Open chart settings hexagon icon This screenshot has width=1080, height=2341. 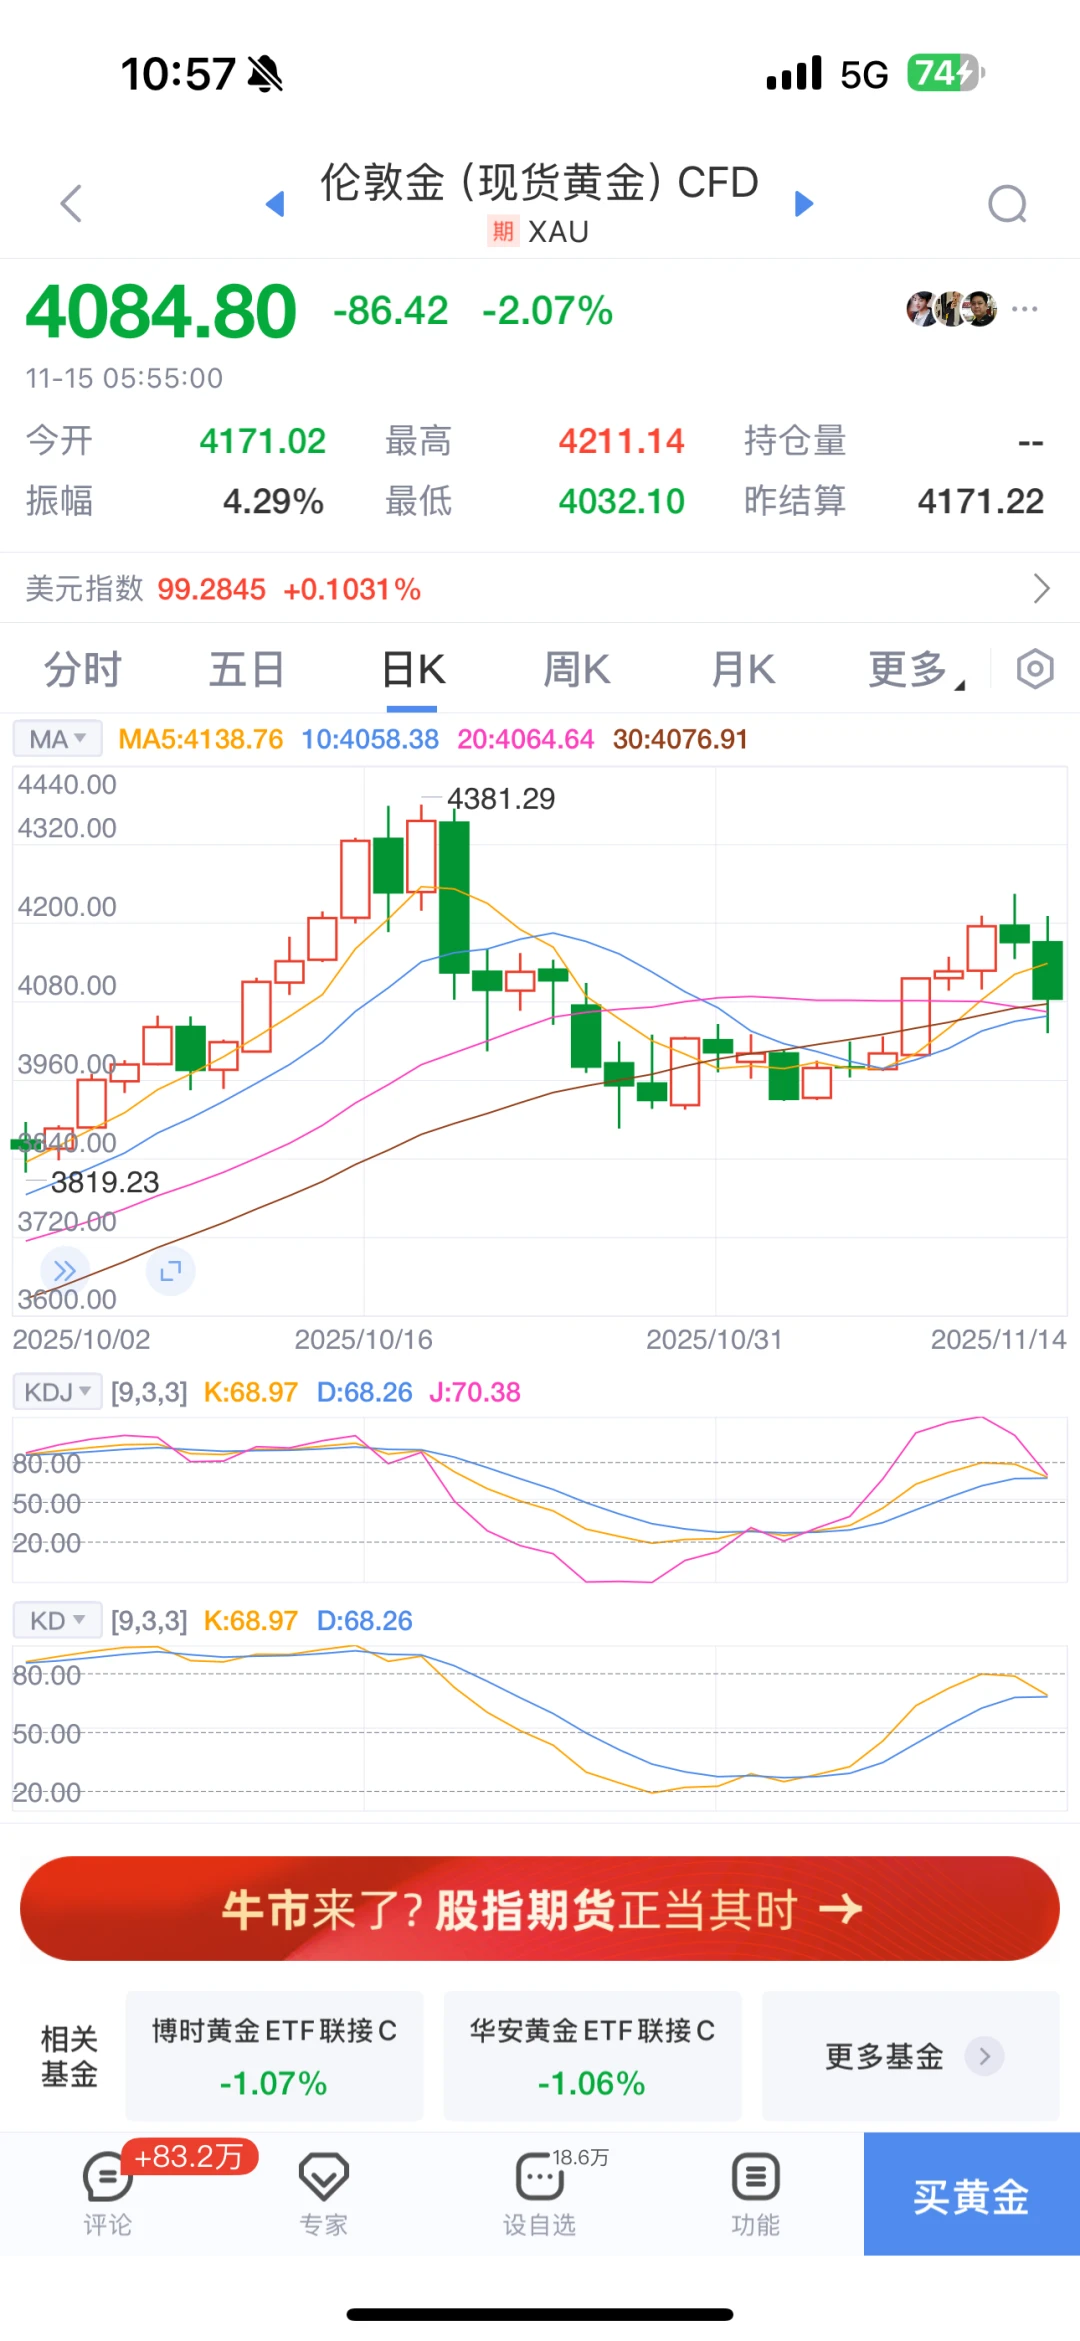1035,669
